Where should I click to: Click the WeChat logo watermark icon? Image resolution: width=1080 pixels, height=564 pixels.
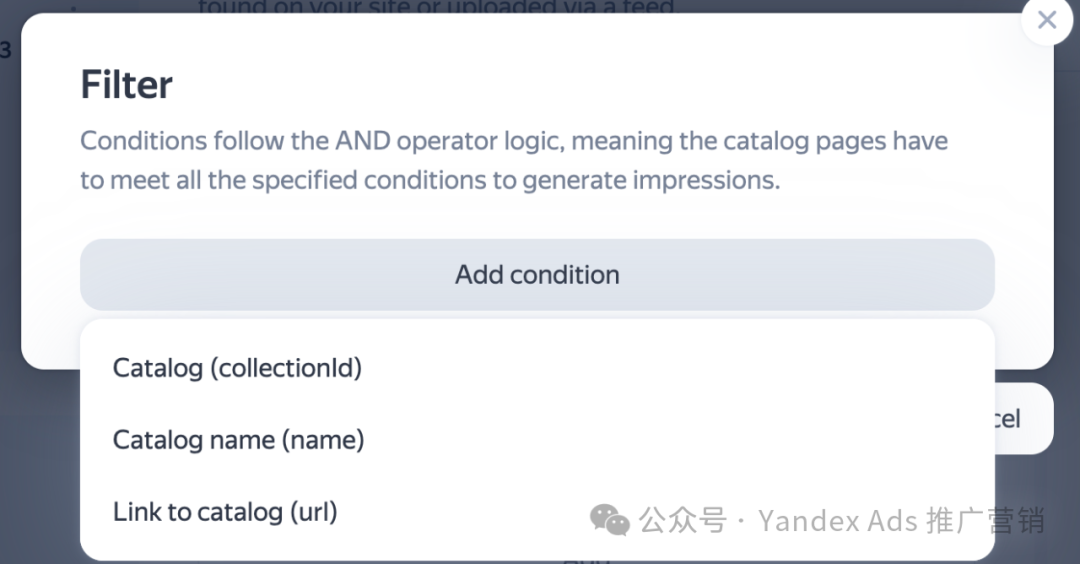click(x=610, y=520)
